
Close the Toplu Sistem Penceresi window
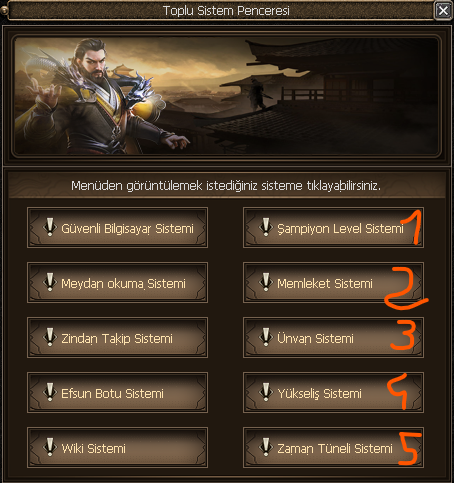pos(443,11)
